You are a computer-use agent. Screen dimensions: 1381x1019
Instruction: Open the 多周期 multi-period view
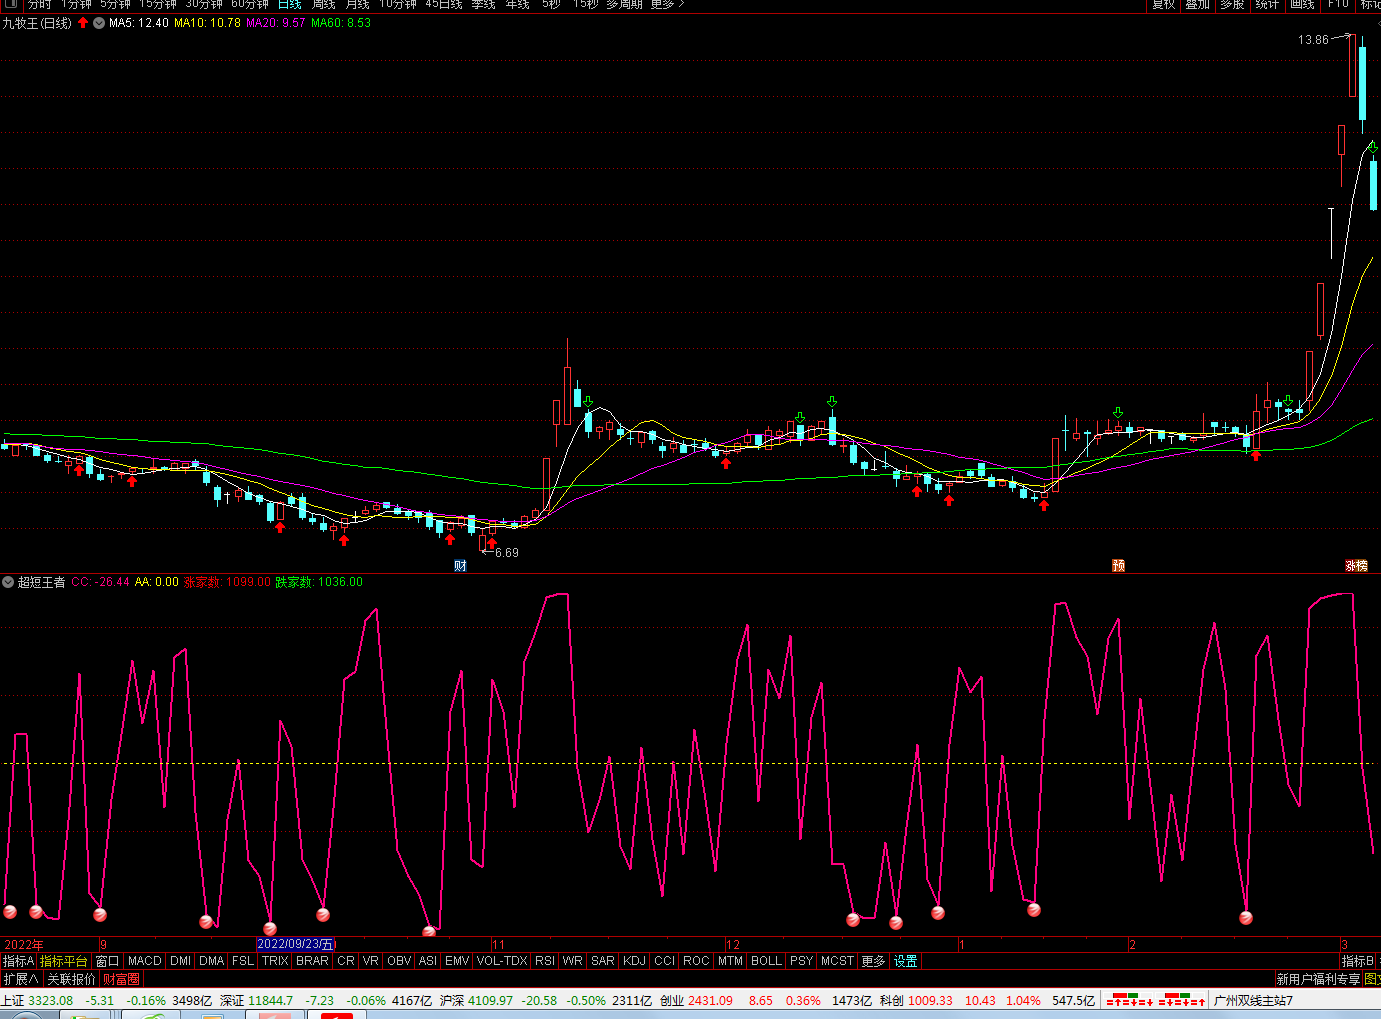[624, 4]
